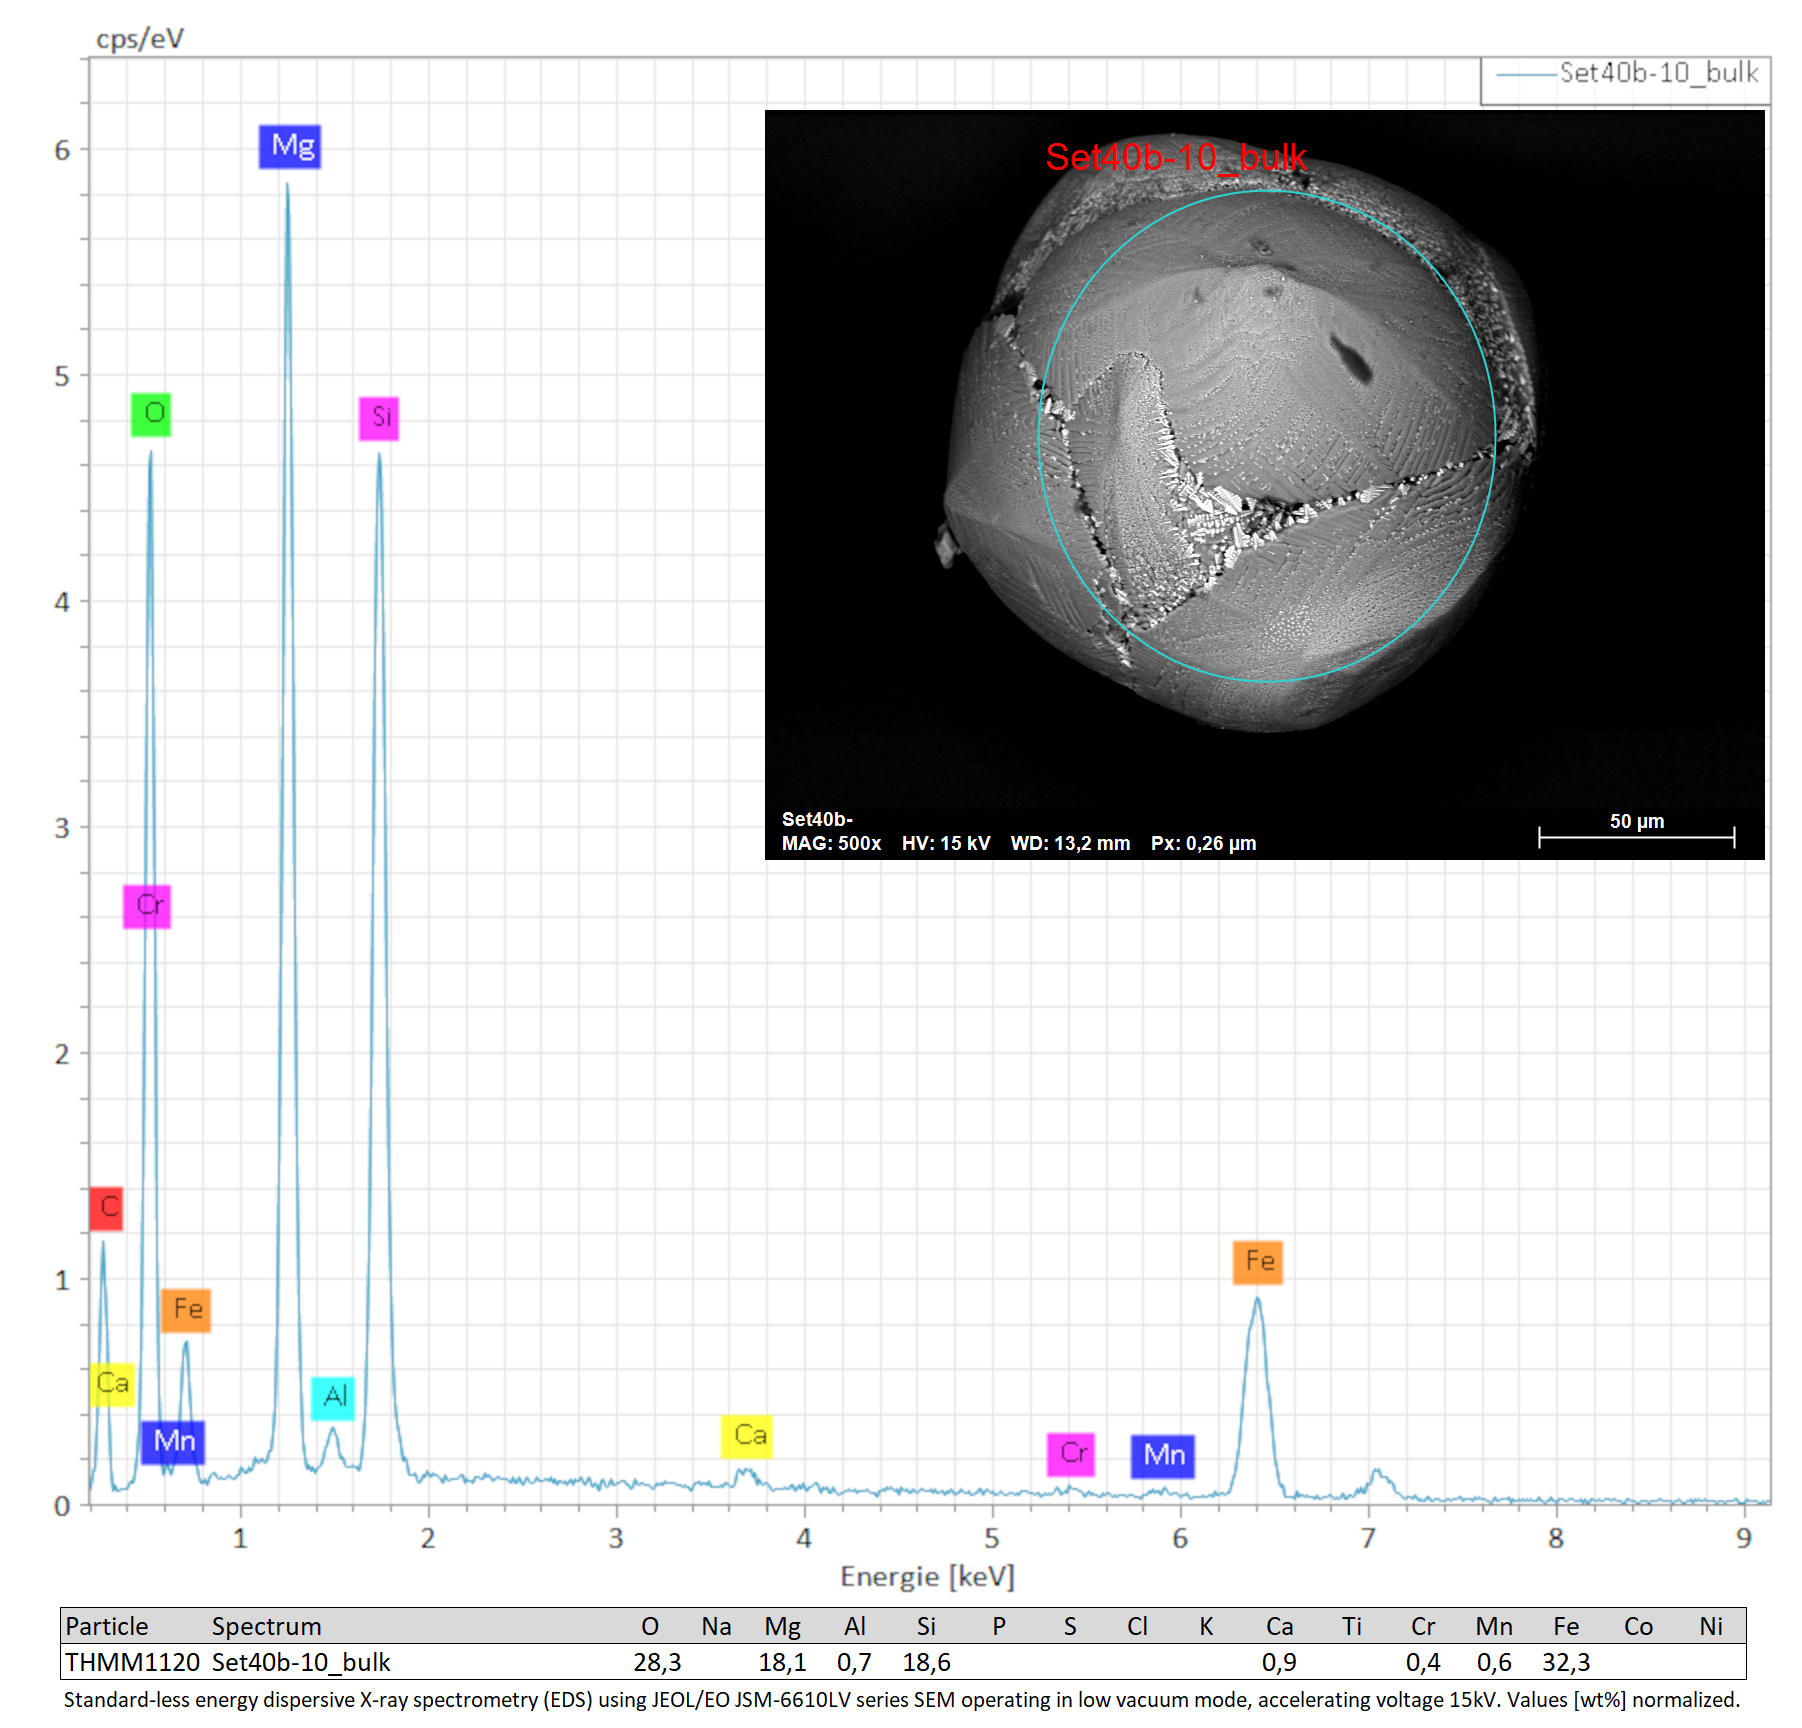Click the THMM1120 particle table cell
This screenshot has width=1802, height=1728.
tap(132, 1663)
